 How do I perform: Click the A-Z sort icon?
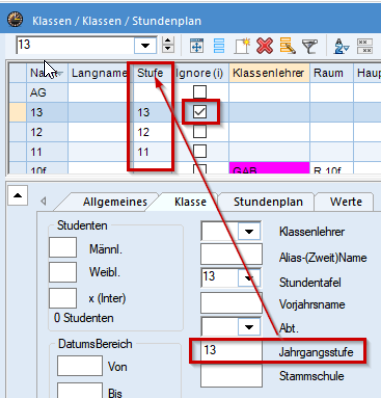point(341,46)
